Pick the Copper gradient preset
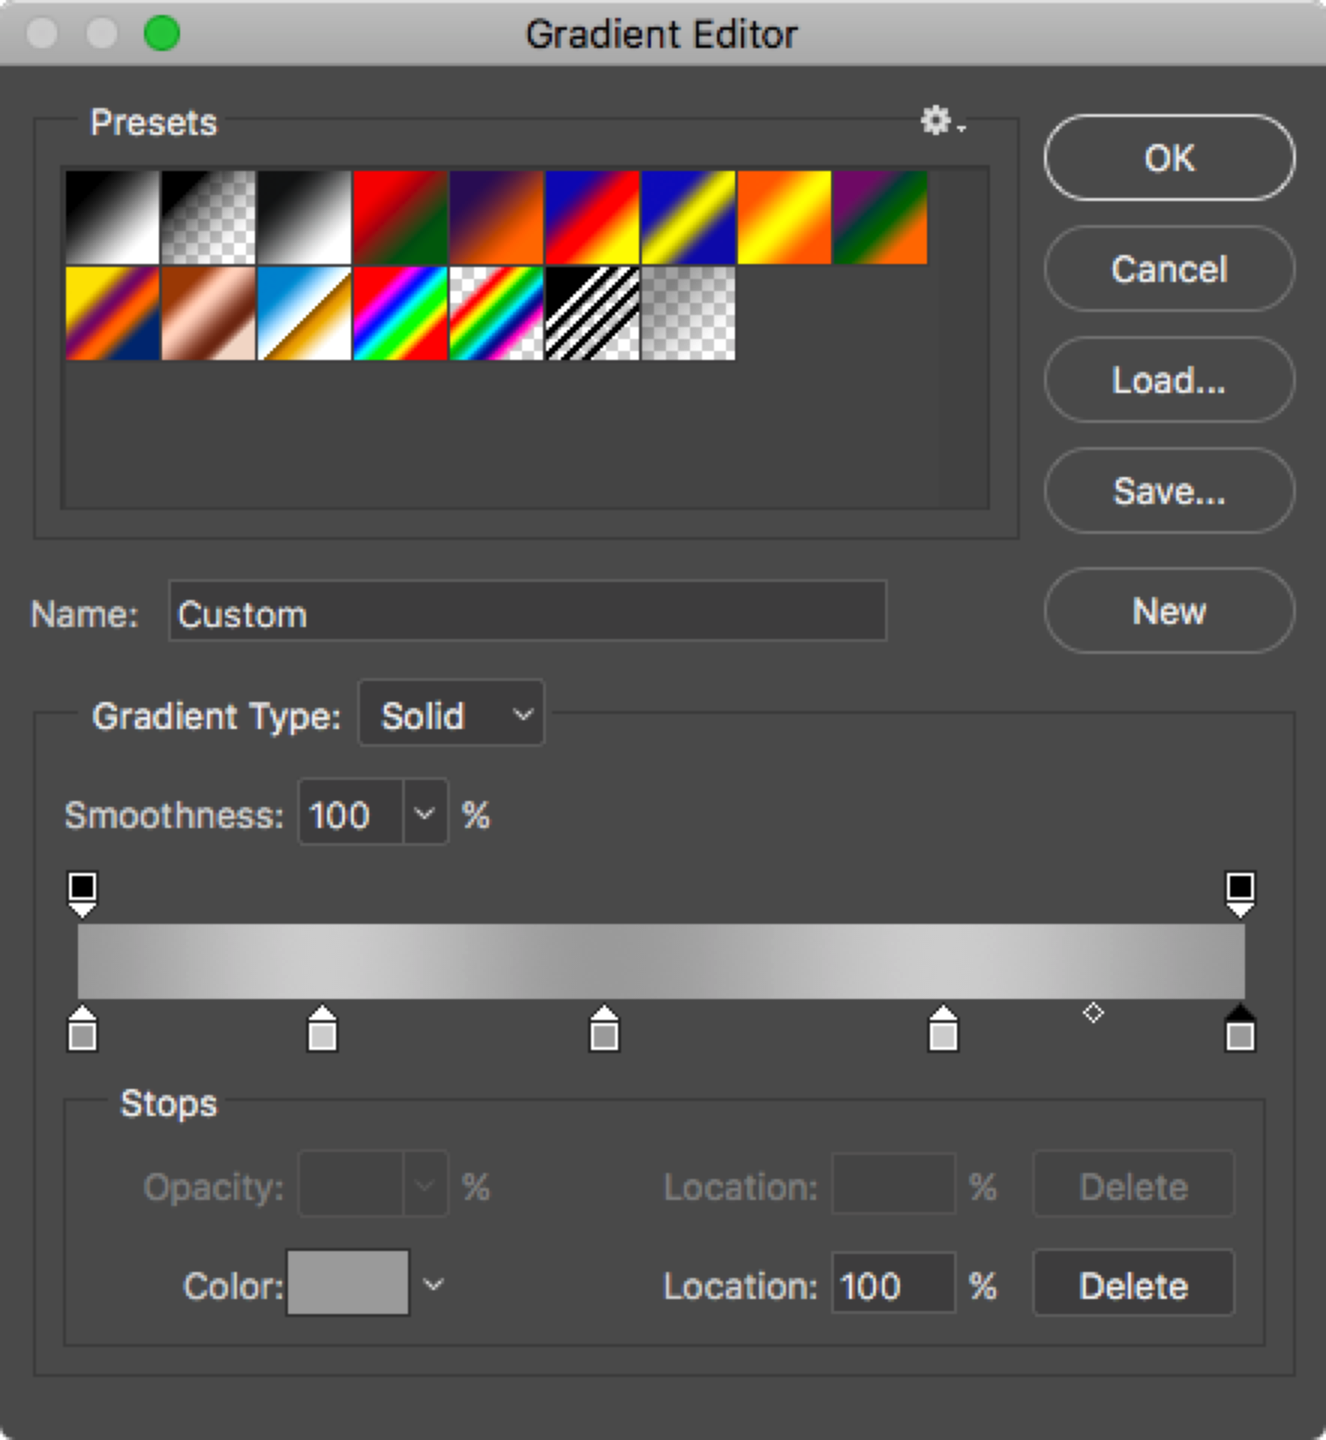1326x1440 pixels. tap(208, 313)
